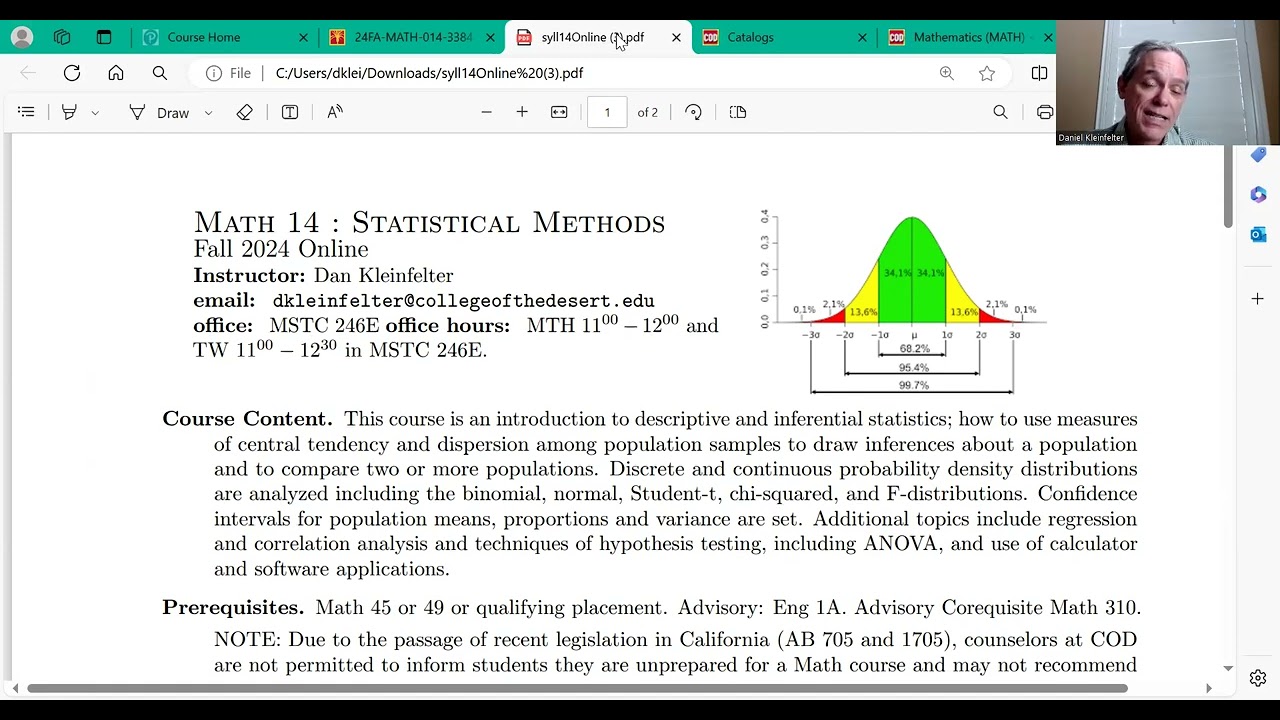The width and height of the screenshot is (1280, 720).
Task: Switch to the 24FA-MATH-014 tab
Action: (413, 37)
